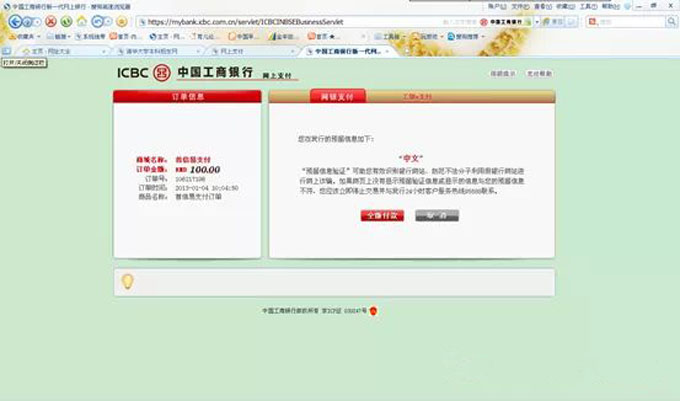Open the 查看 menu
Image resolution: width=680 pixels, height=401 pixels.
(x=543, y=7)
